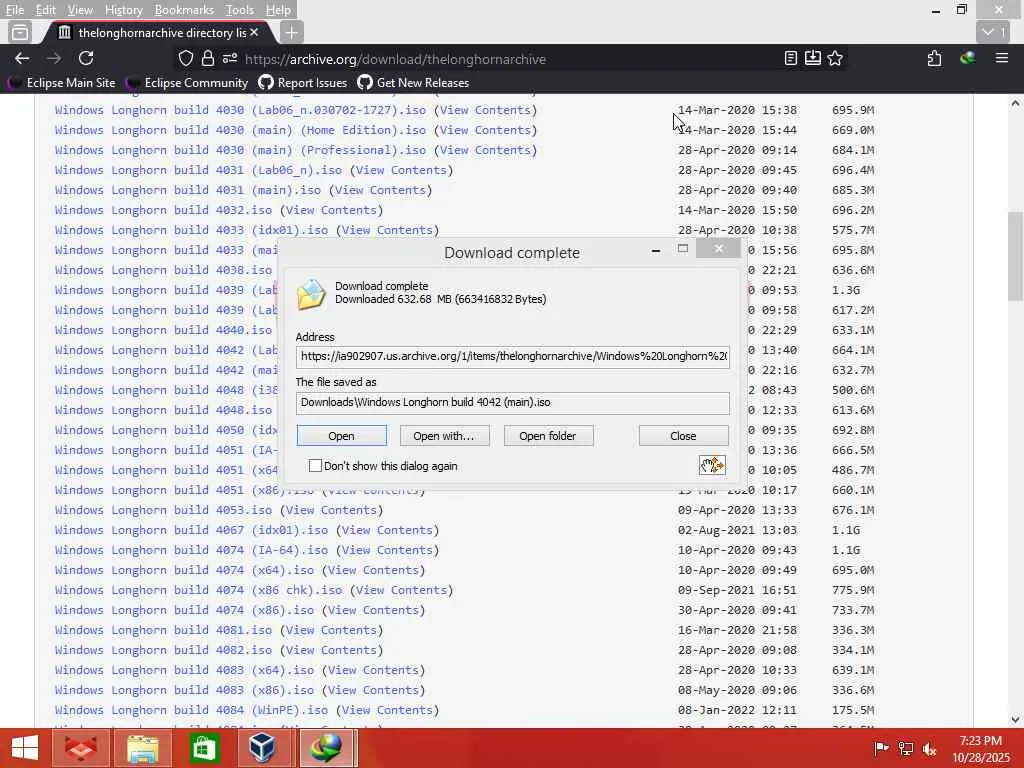Minimize the Download complete dialog
The width and height of the screenshot is (1024, 768).
(656, 251)
